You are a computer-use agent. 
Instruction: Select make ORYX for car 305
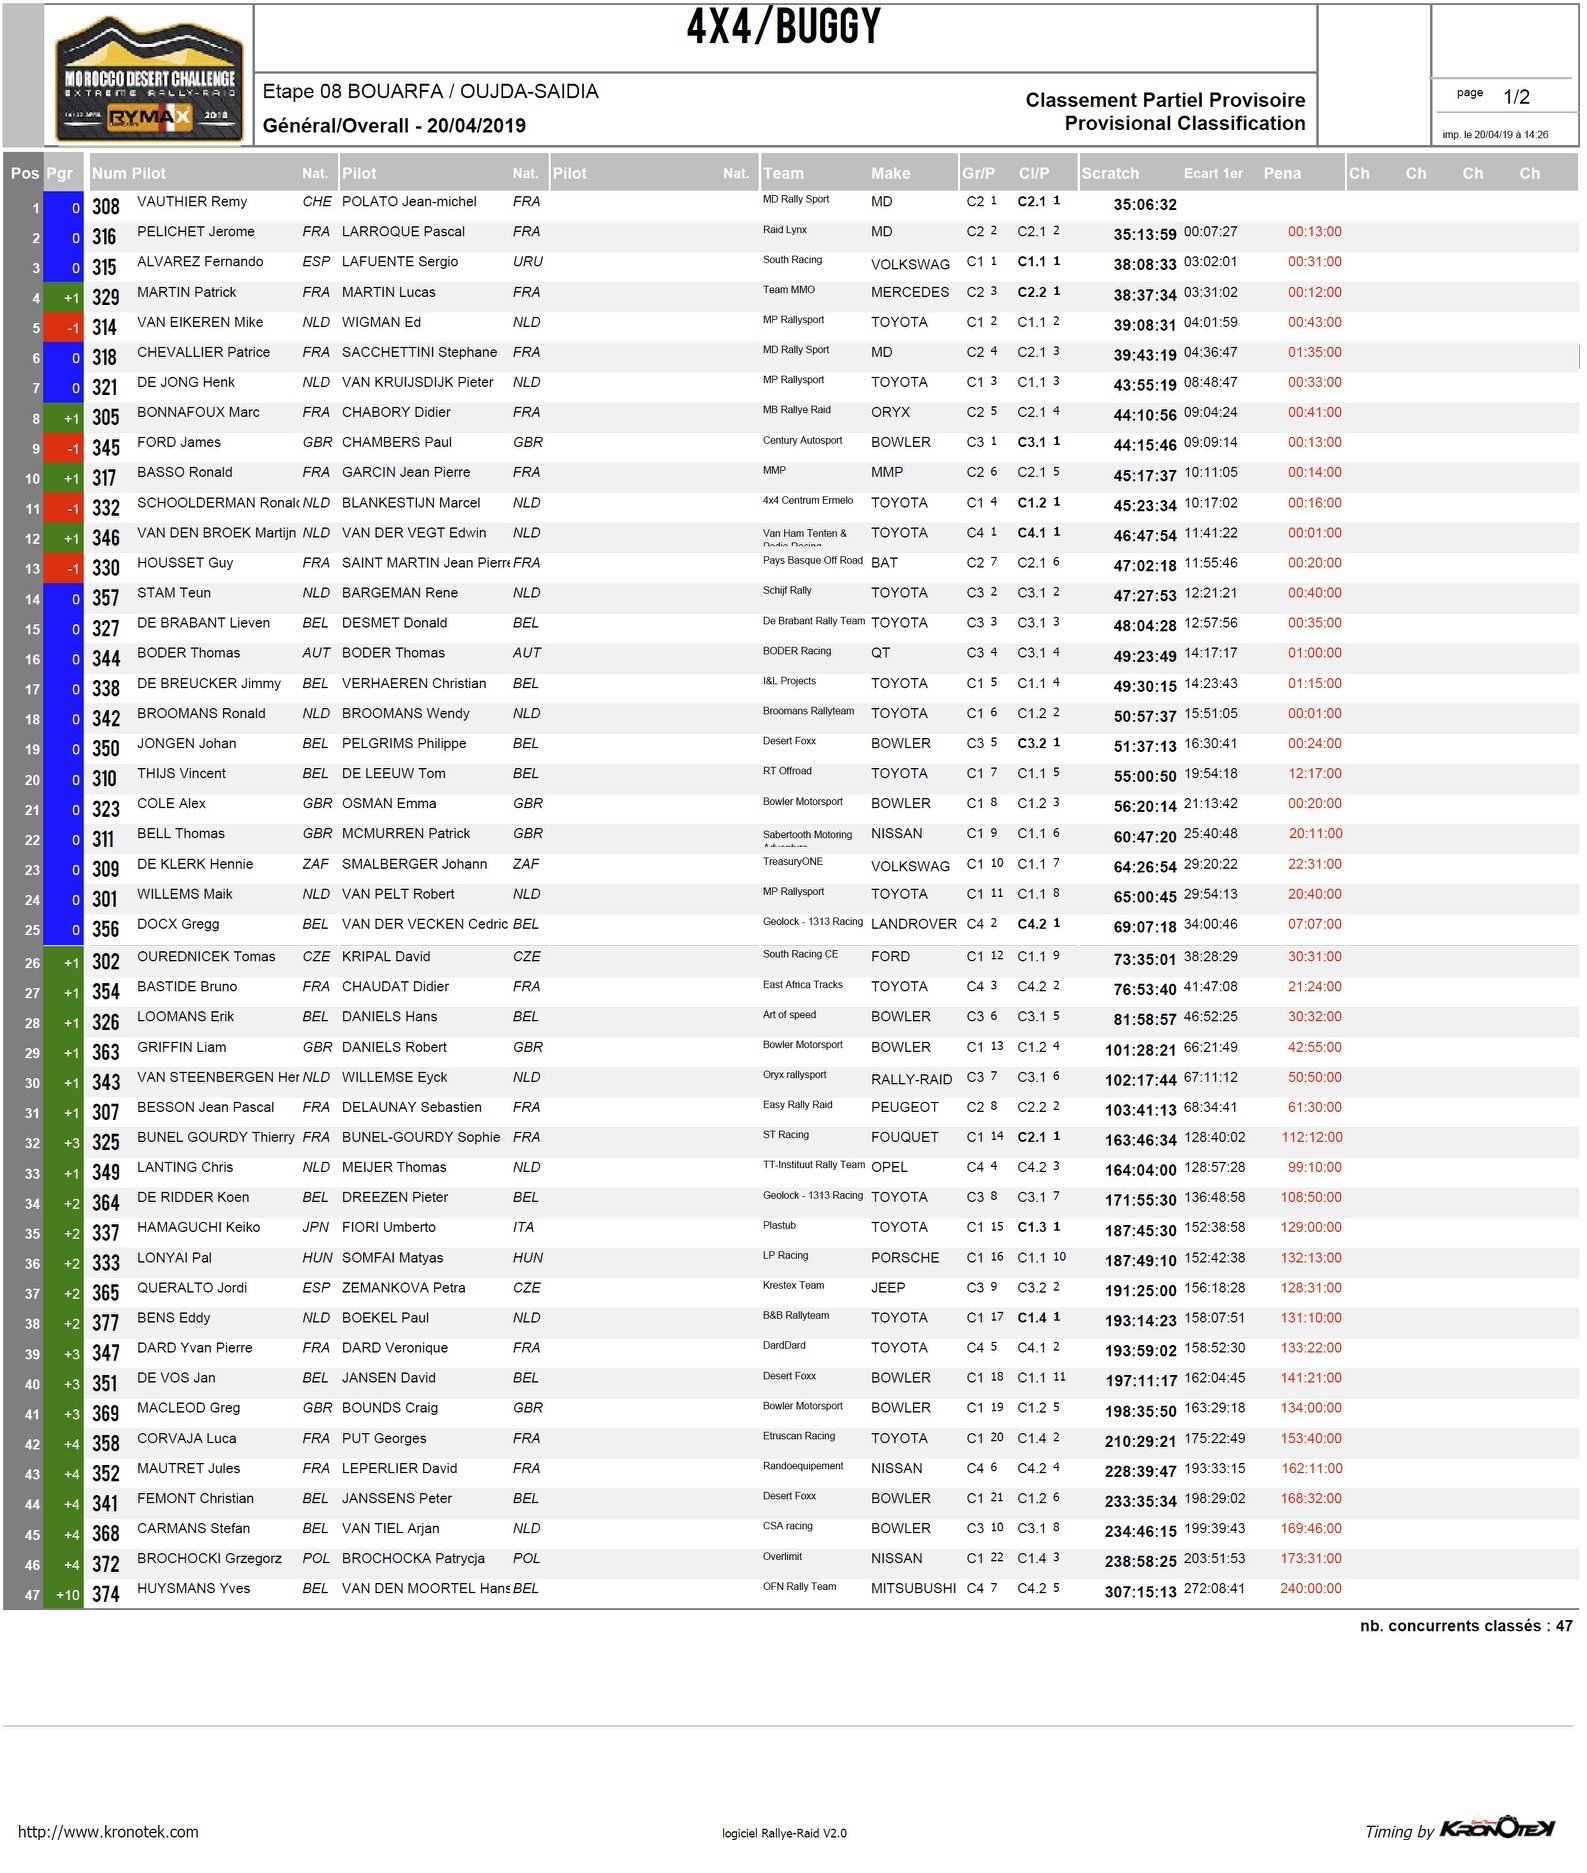(890, 412)
